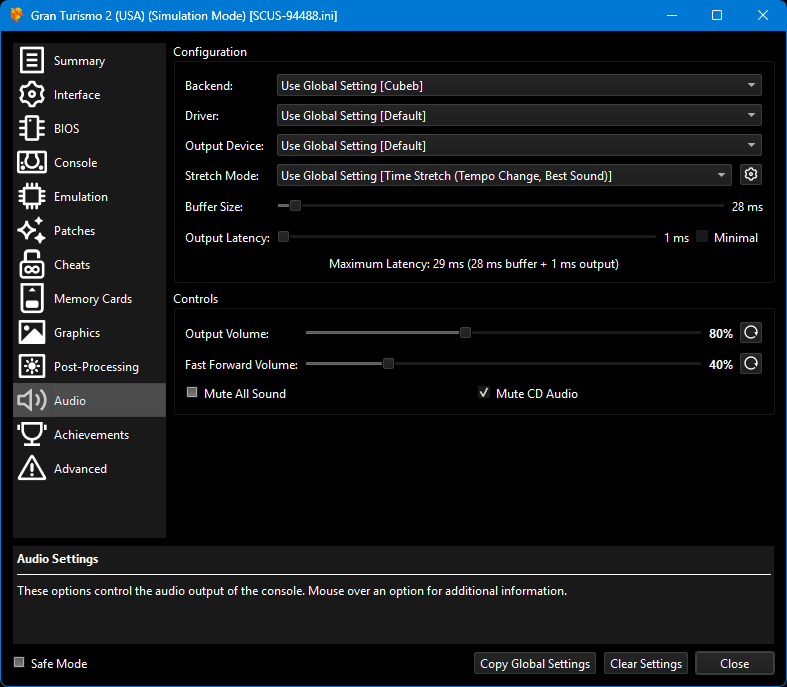Click the Summary page icon in sidebar
This screenshot has width=787, height=687.
click(x=32, y=61)
